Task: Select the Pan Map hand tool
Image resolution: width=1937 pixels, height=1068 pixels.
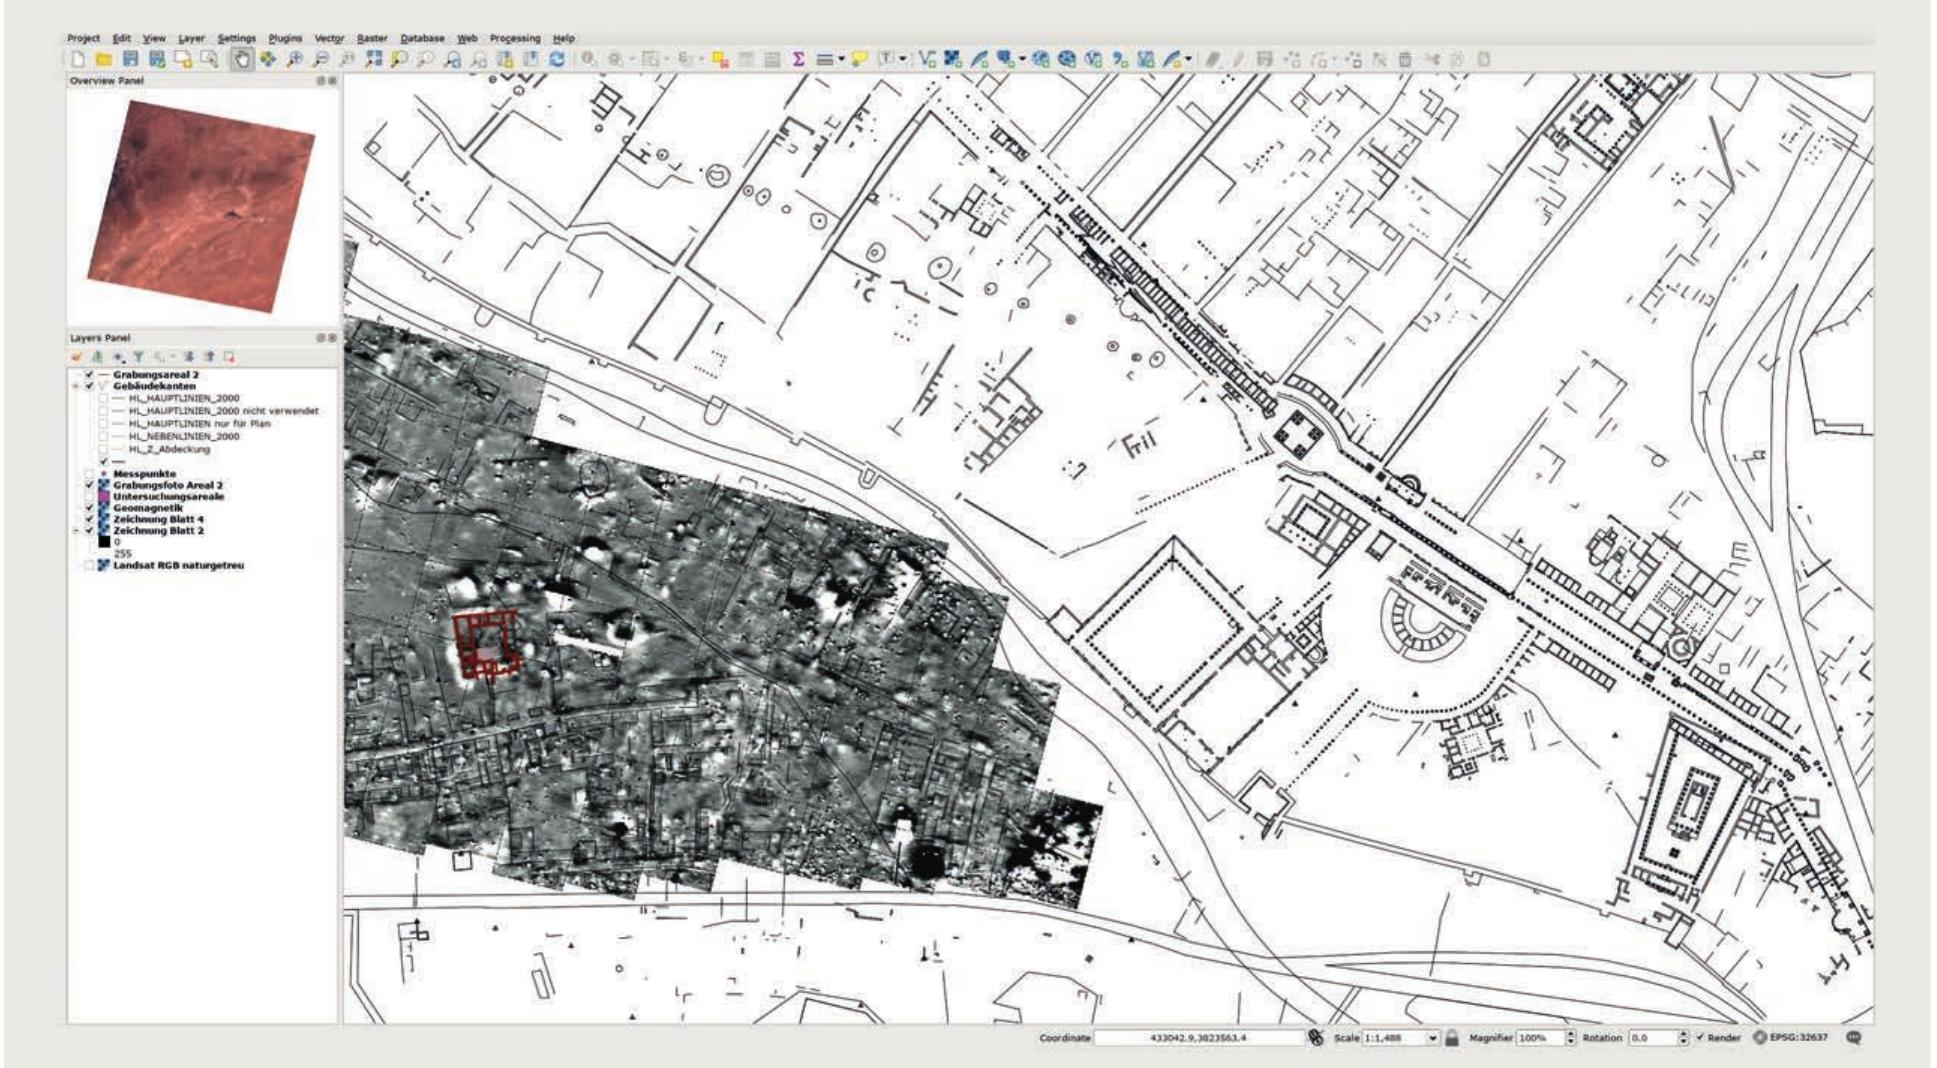Action: point(243,60)
